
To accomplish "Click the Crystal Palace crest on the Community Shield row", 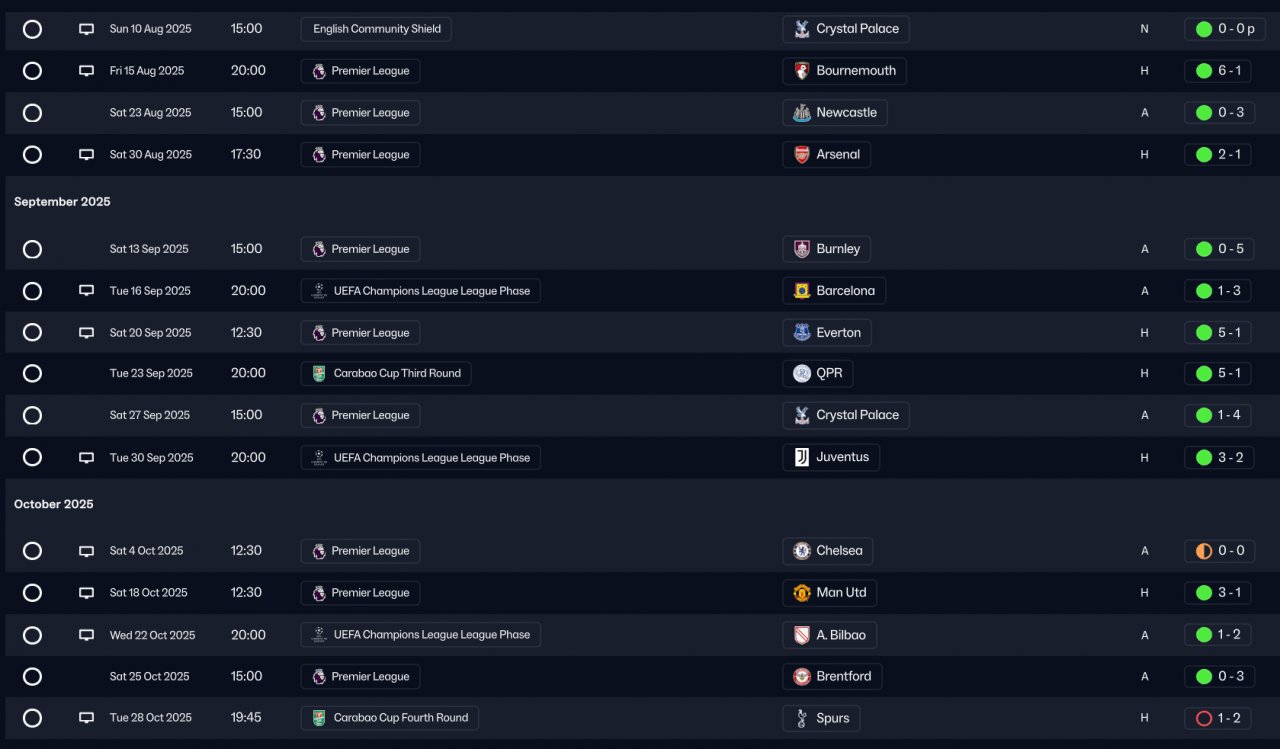I will coord(802,29).
